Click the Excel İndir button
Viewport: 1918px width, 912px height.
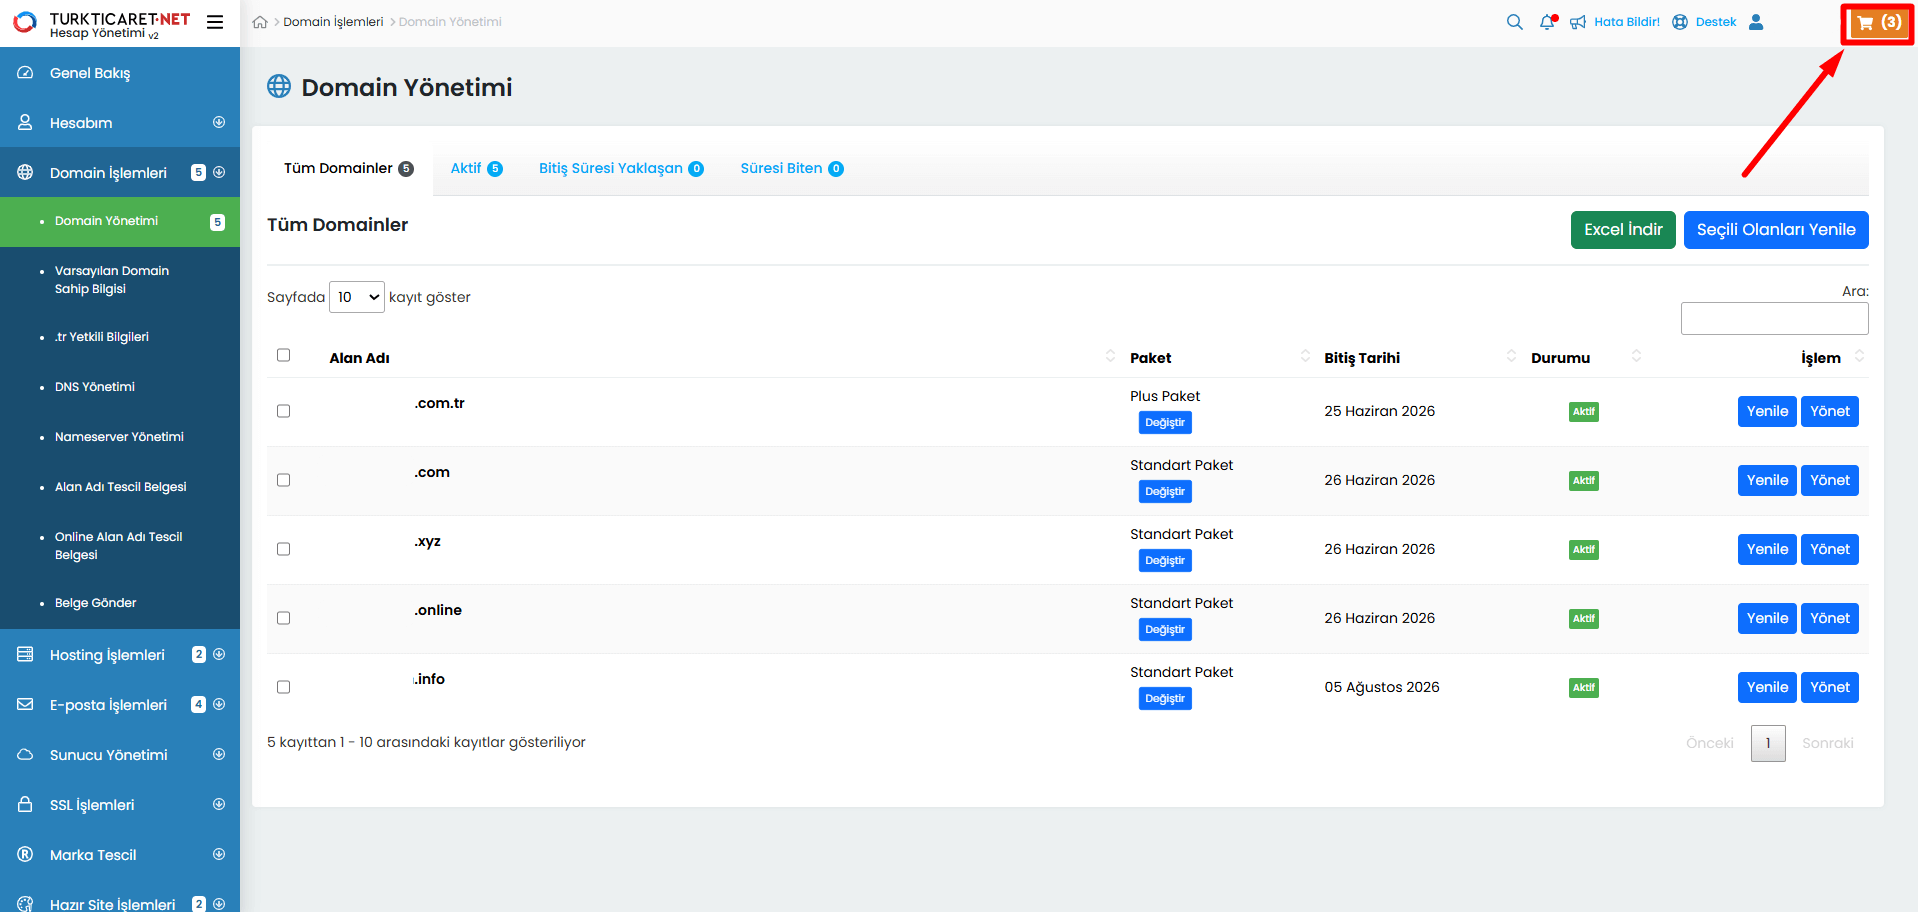tap(1622, 230)
